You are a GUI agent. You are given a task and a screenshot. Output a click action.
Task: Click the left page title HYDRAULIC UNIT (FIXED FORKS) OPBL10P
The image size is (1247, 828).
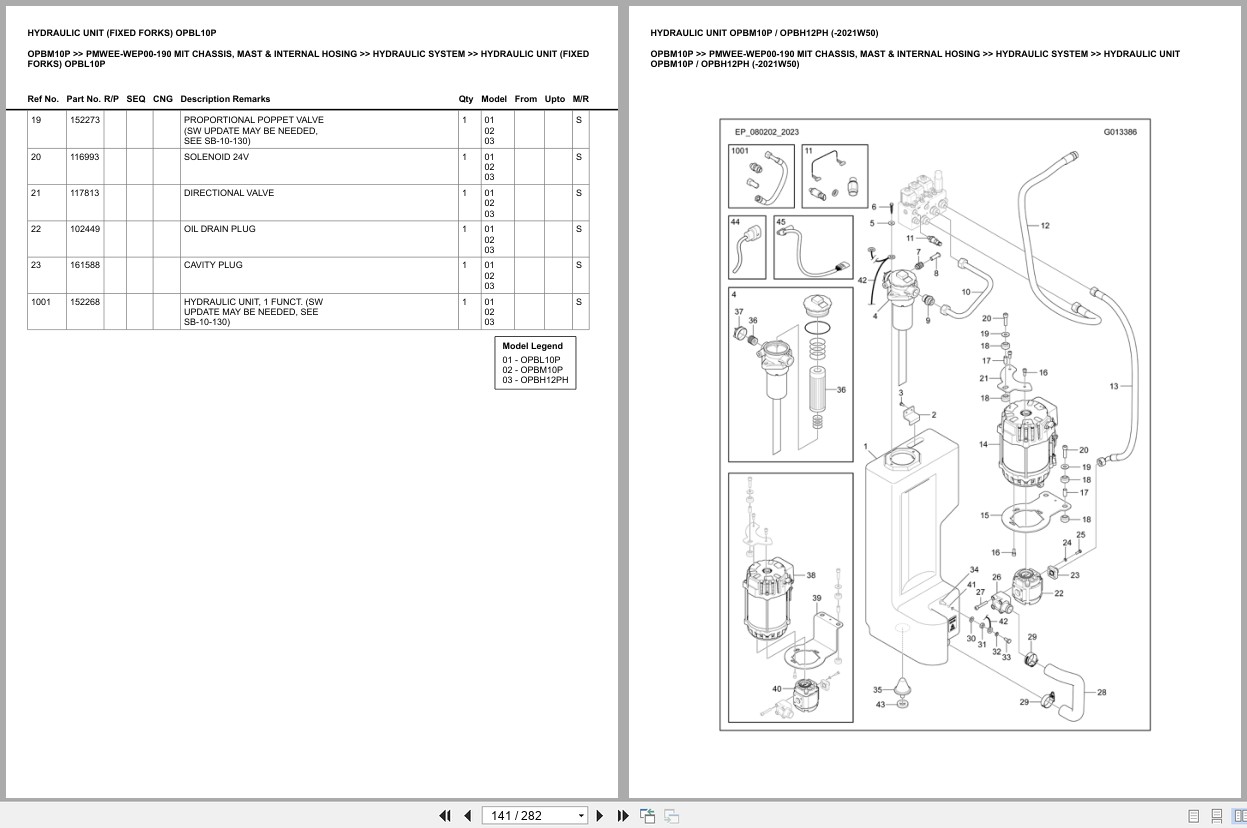[122, 33]
